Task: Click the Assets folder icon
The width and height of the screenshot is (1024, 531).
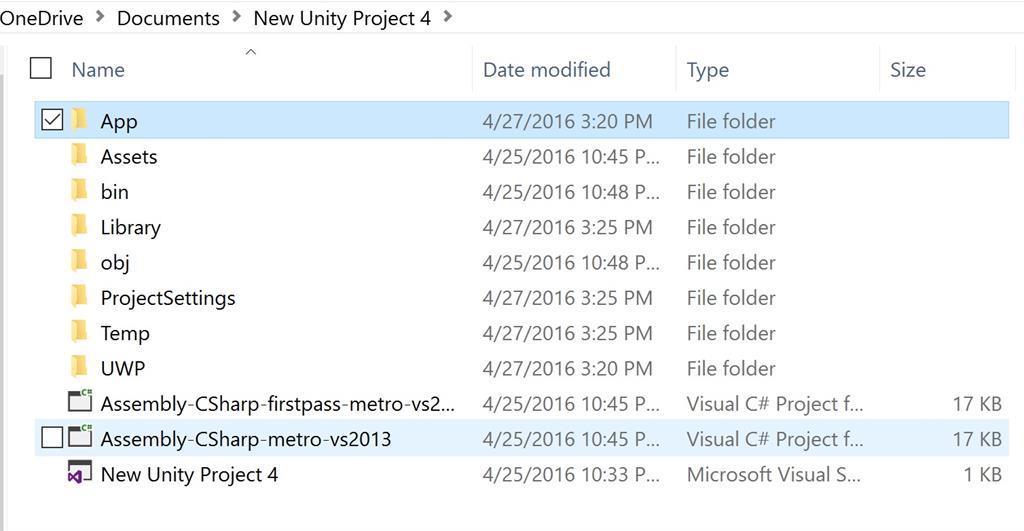Action: pos(80,156)
